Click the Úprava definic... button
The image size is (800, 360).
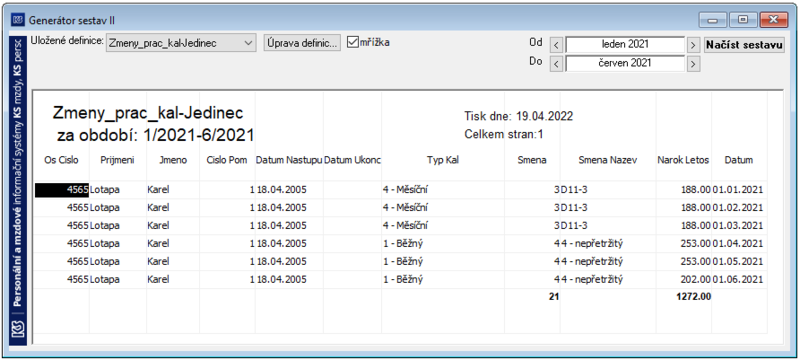[302, 43]
